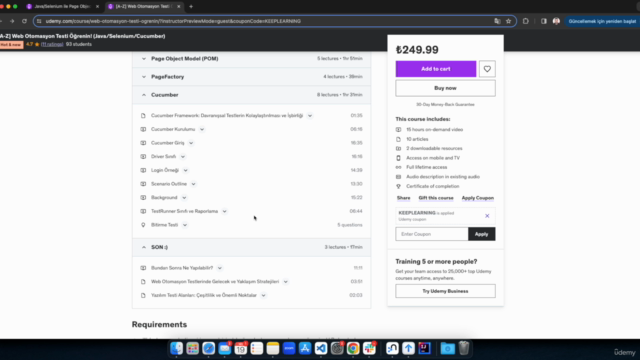Click the Share link

pyautogui.click(x=403, y=198)
